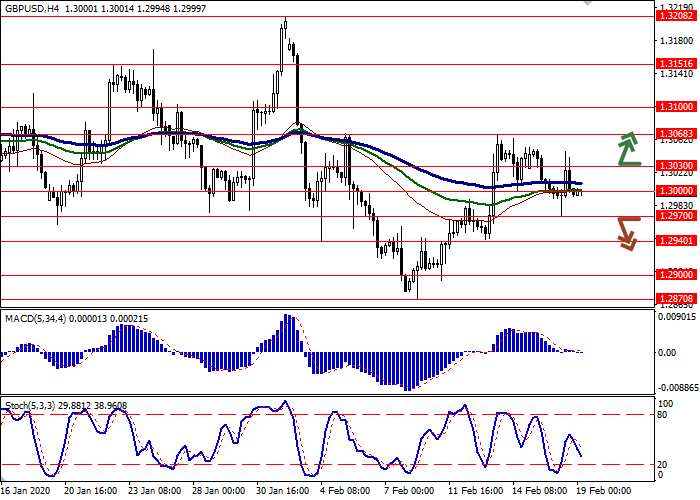Select the 1.29401 price level label
Image resolution: width=700 pixels, height=500 pixels.
click(675, 241)
